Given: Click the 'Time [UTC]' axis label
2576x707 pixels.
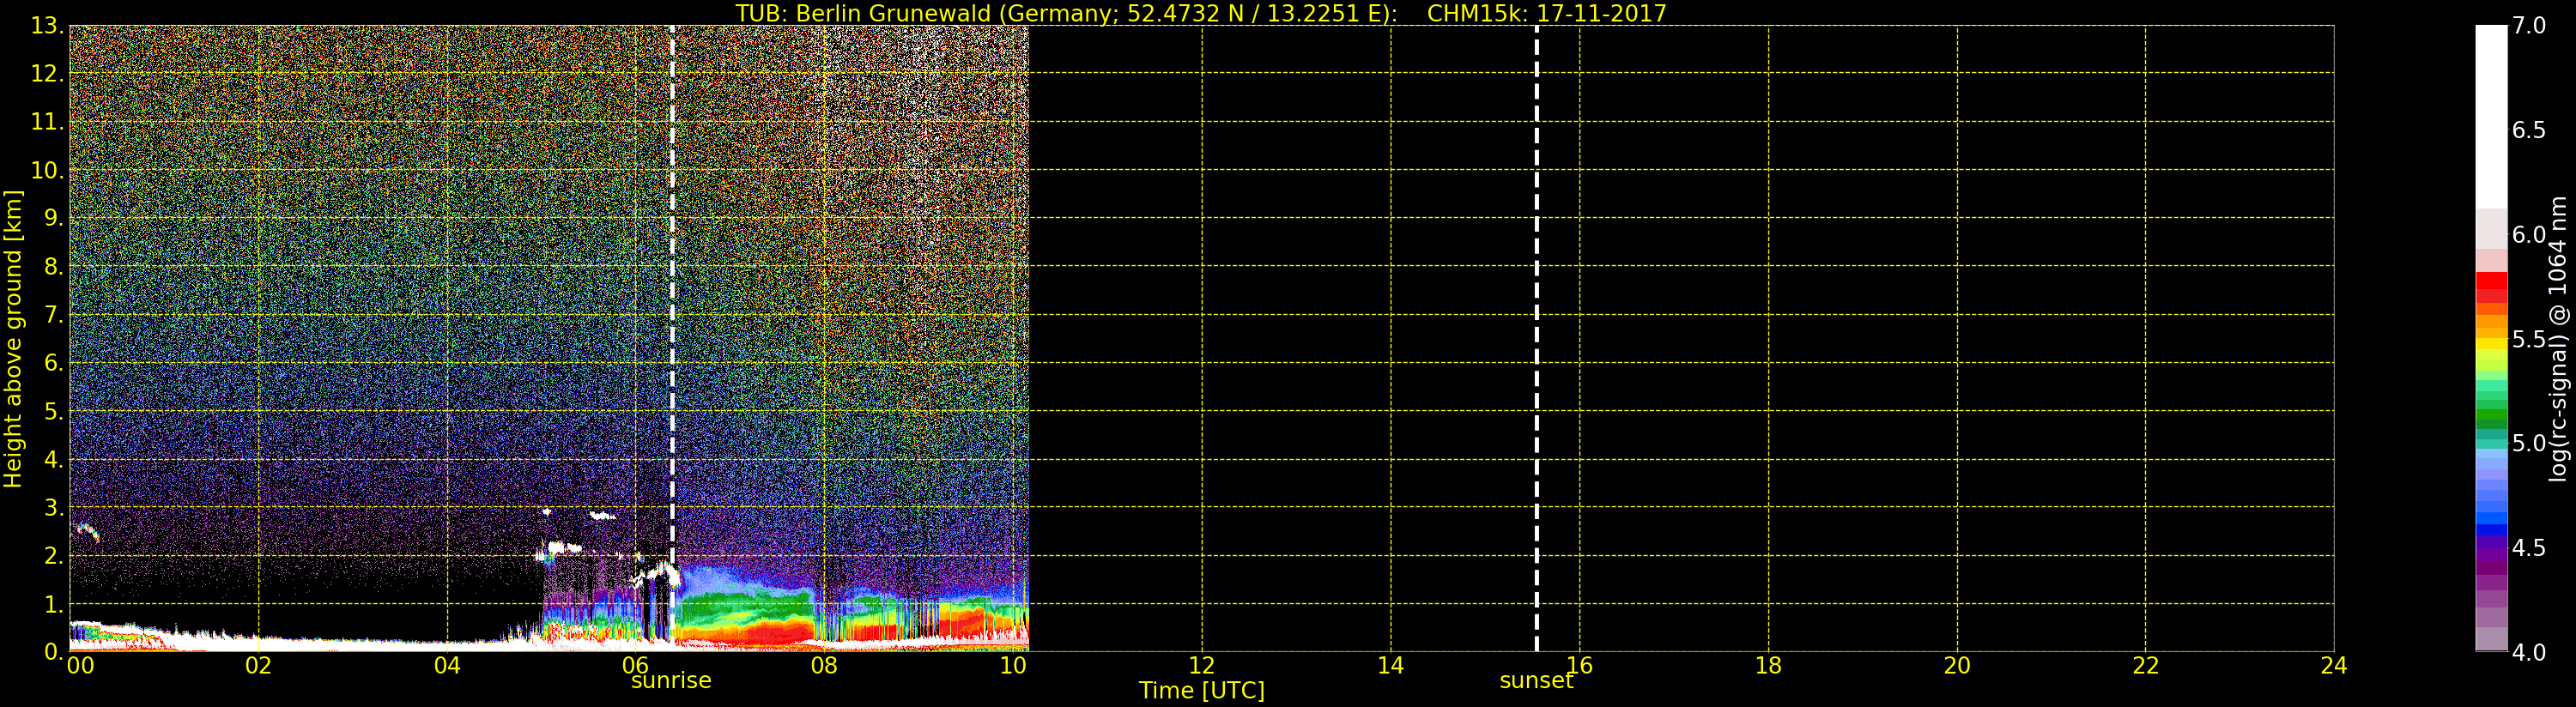Looking at the screenshot, I should [x=1201, y=691].
